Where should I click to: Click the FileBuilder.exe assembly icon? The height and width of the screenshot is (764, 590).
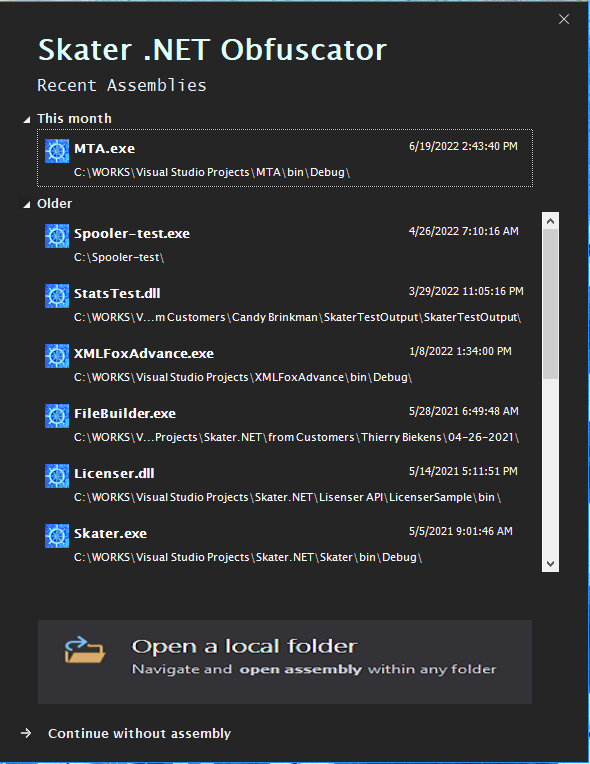coord(57,416)
